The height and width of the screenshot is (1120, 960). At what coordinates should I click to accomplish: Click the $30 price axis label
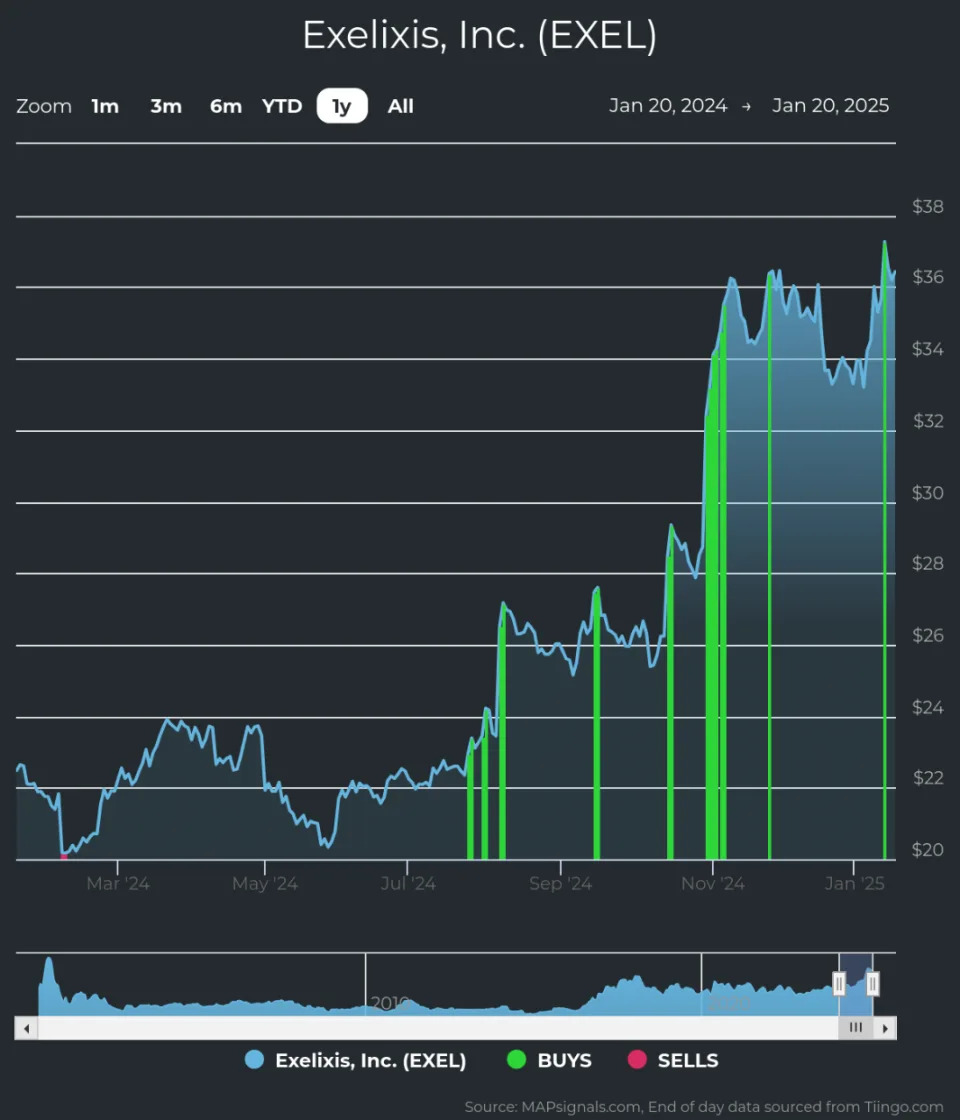click(927, 493)
